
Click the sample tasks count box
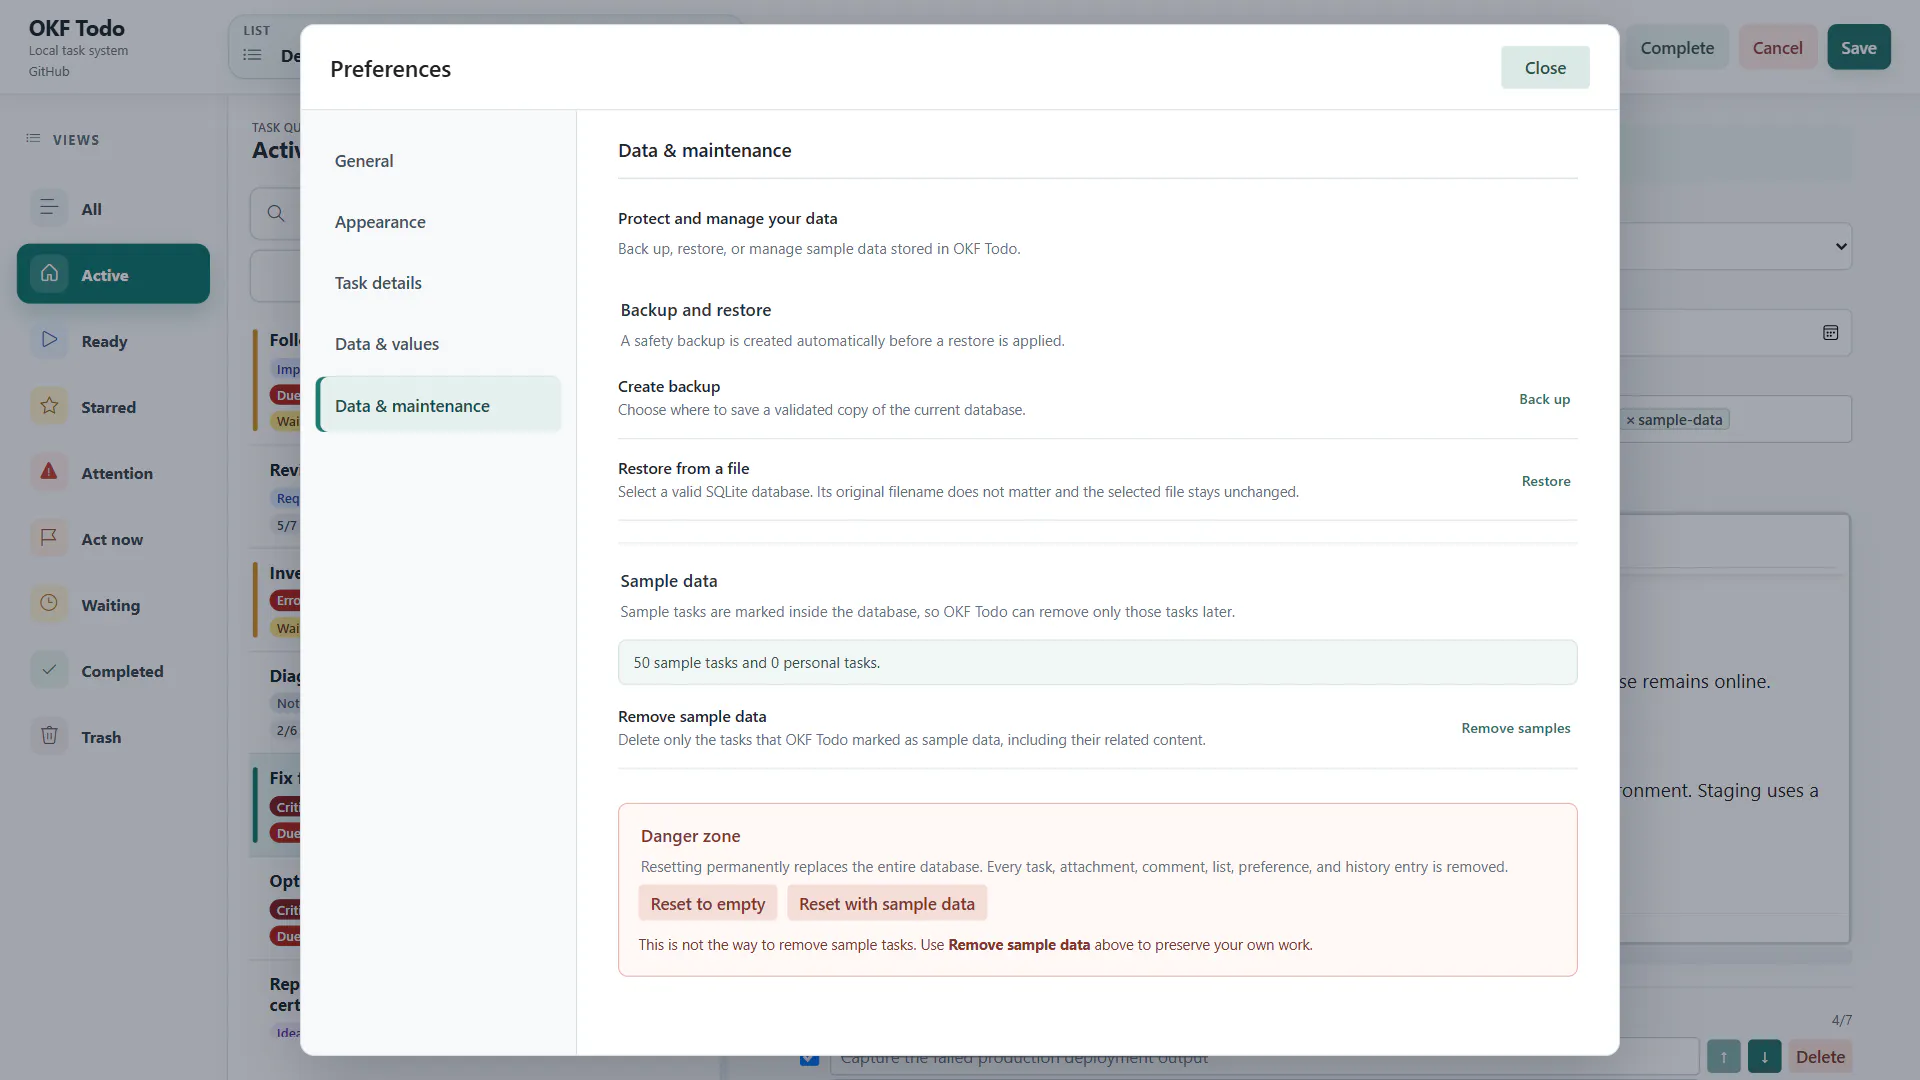1097,663
